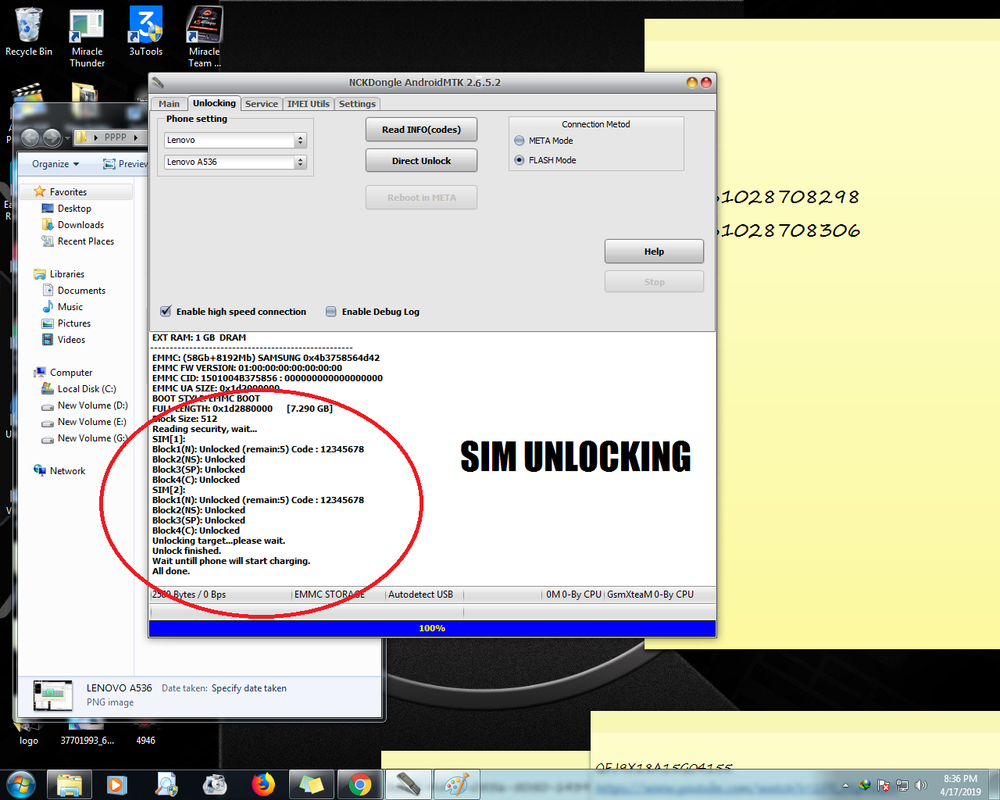Expand the PPPP breadcrumb arrow in Explorer
This screenshot has width=1000, height=800.
tap(135, 137)
